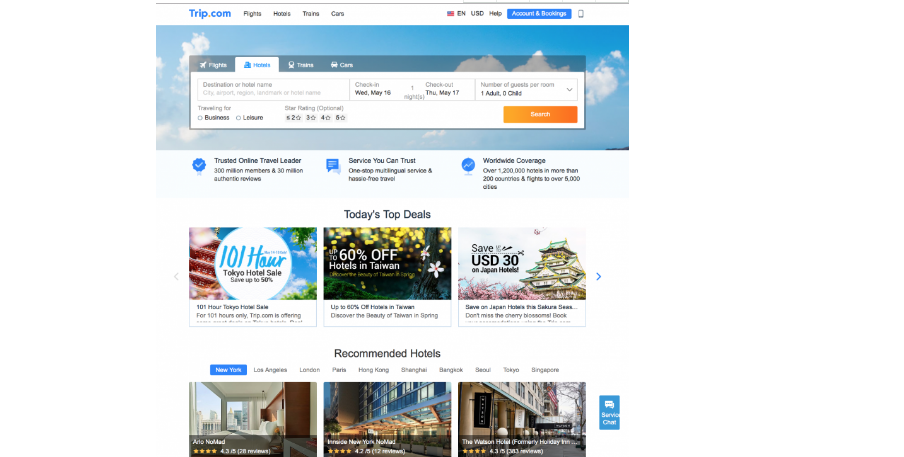Select the Tokyo city tab
Image resolution: width=904 pixels, height=457 pixels.
pyautogui.click(x=511, y=370)
